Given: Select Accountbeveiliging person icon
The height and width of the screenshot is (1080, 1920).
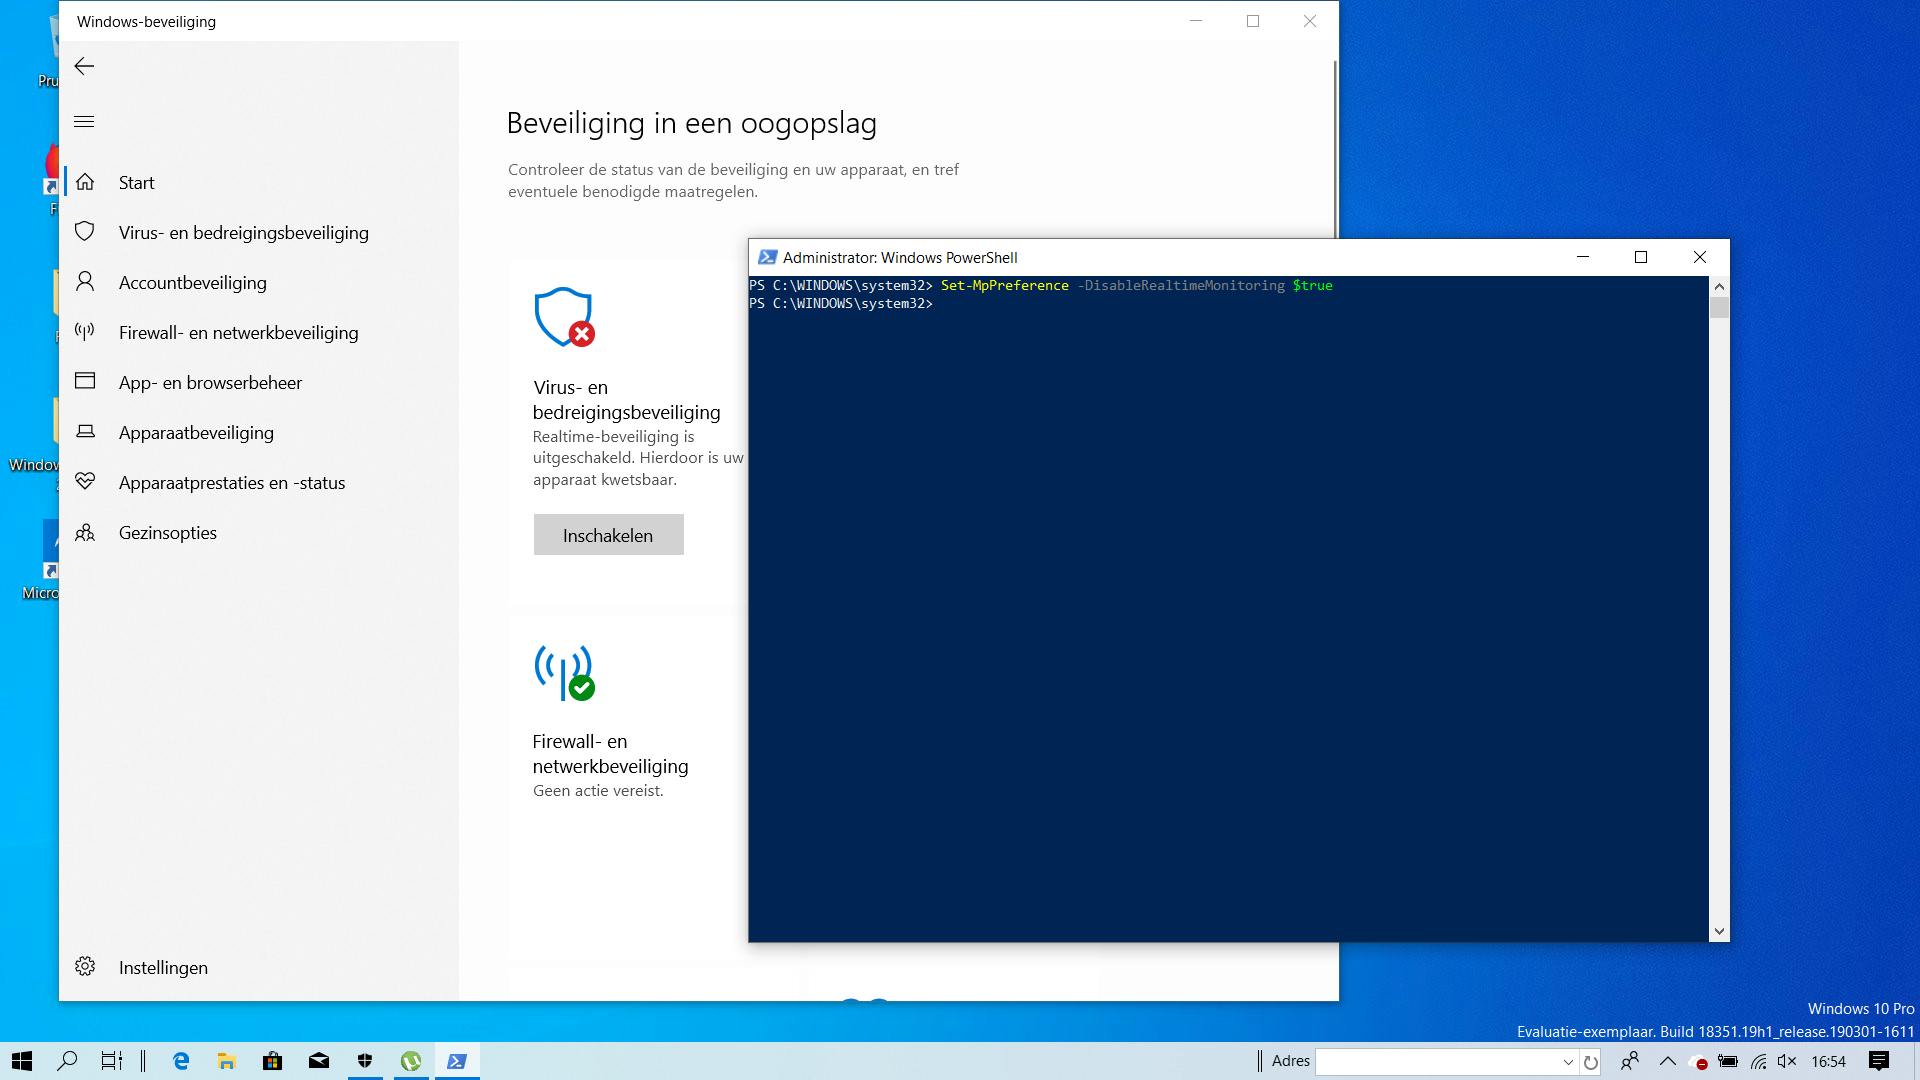Looking at the screenshot, I should pos(85,282).
